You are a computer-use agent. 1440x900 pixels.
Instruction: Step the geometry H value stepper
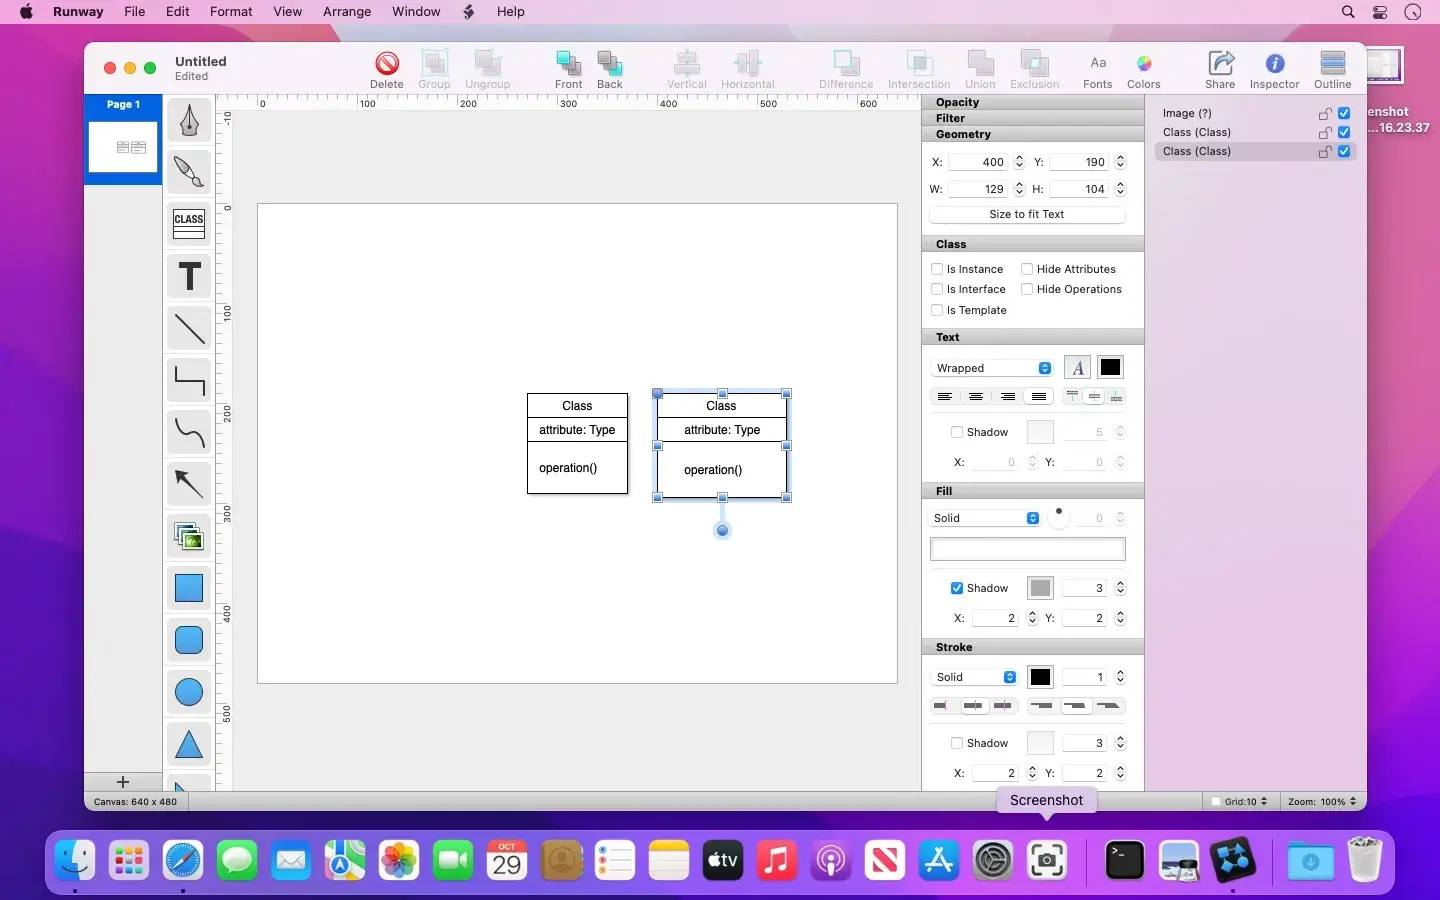coord(1120,189)
